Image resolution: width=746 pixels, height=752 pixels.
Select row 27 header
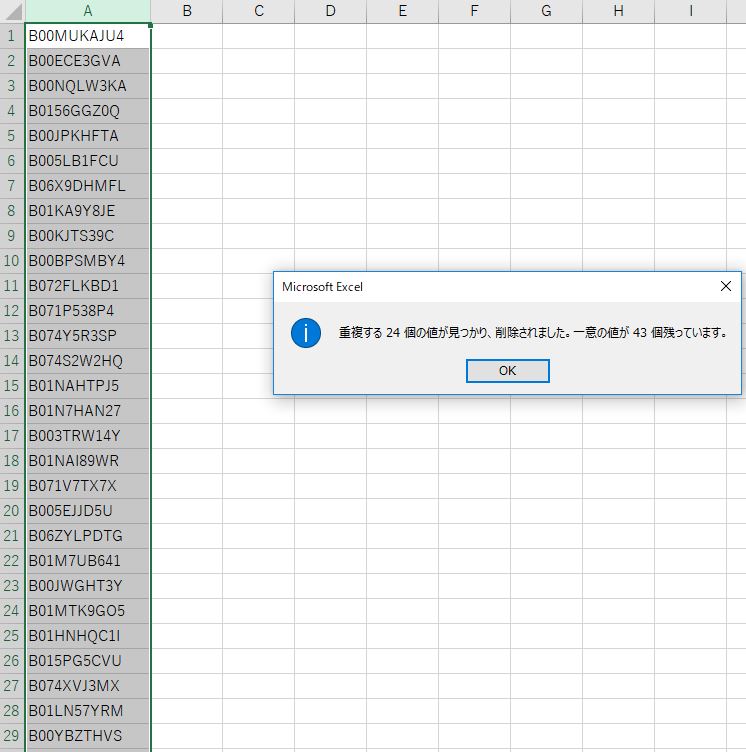12,686
